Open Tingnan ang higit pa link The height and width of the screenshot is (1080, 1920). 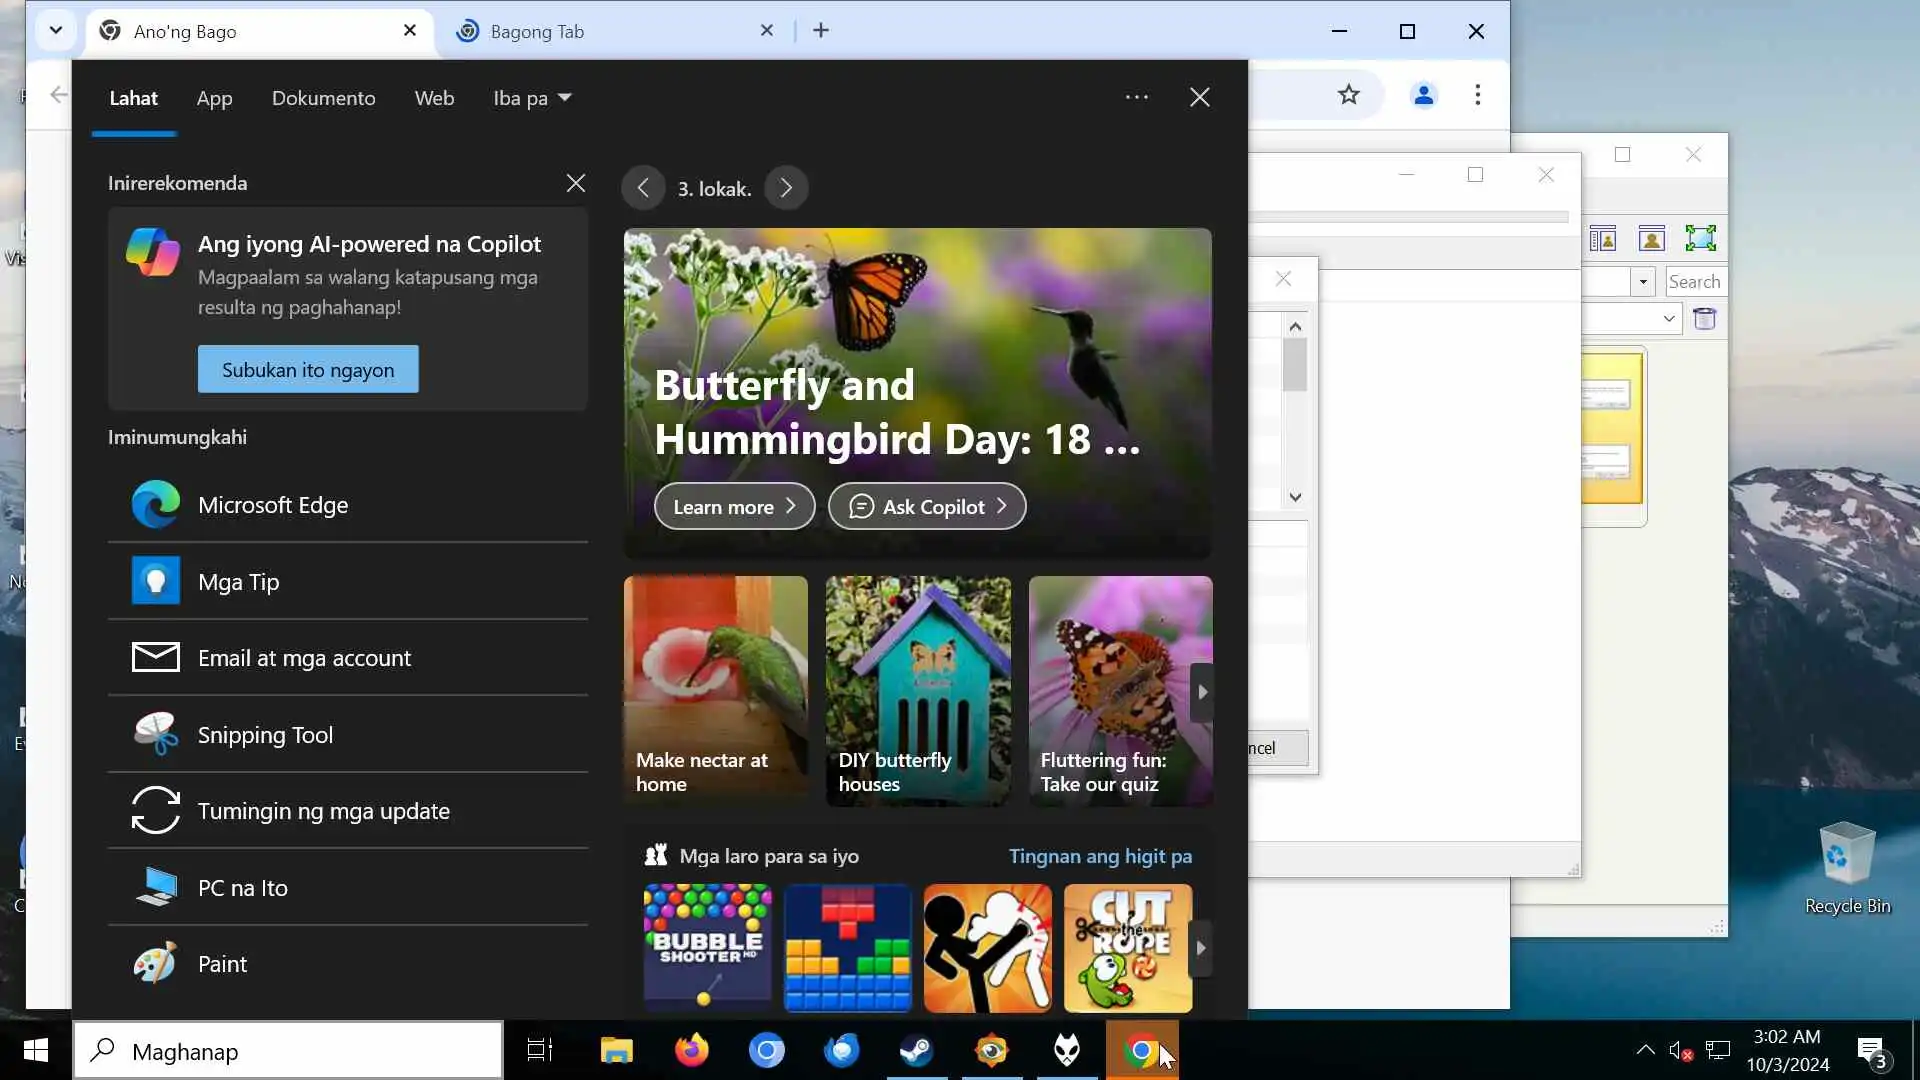click(1100, 856)
